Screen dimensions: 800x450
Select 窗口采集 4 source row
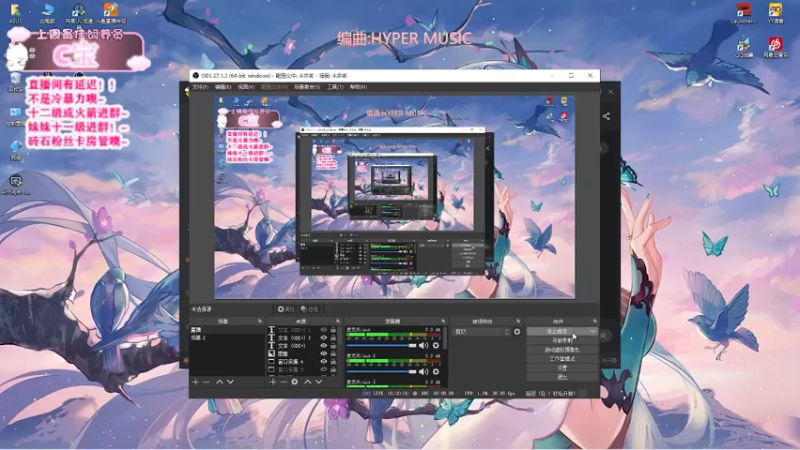(x=302, y=361)
